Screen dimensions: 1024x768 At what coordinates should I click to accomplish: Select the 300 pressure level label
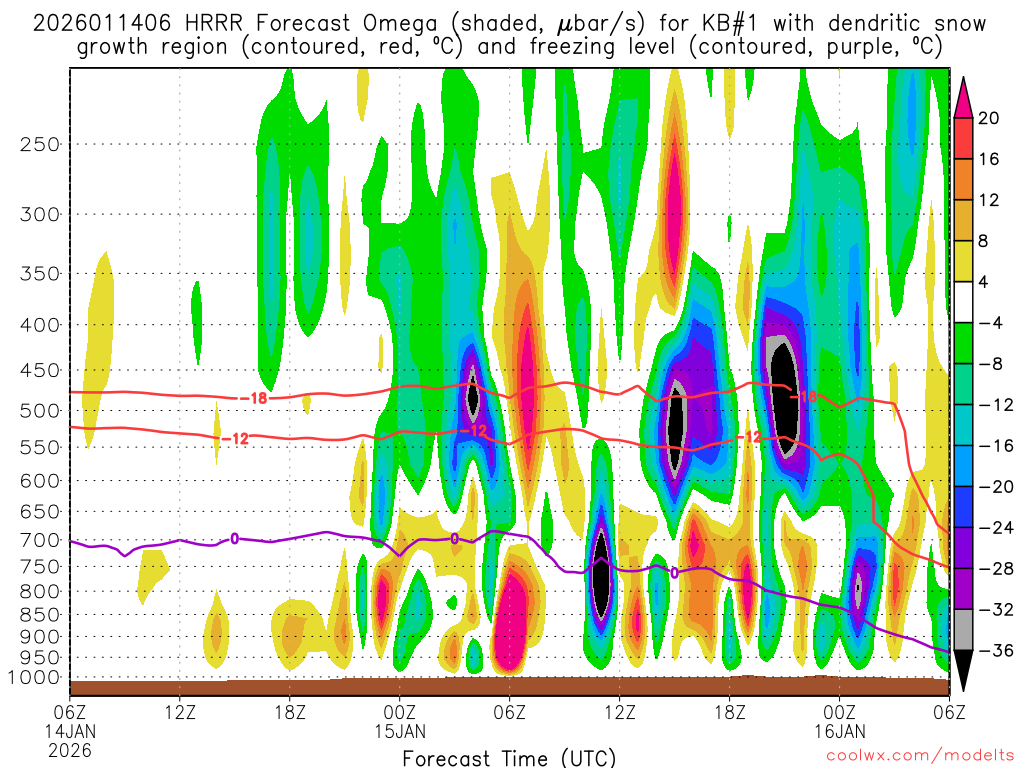[x=40, y=214]
